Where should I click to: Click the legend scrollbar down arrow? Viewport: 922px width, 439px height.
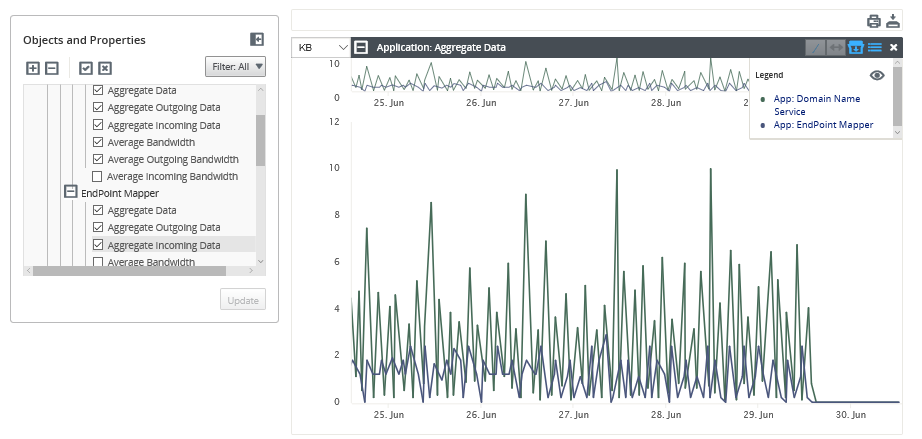pos(897,133)
